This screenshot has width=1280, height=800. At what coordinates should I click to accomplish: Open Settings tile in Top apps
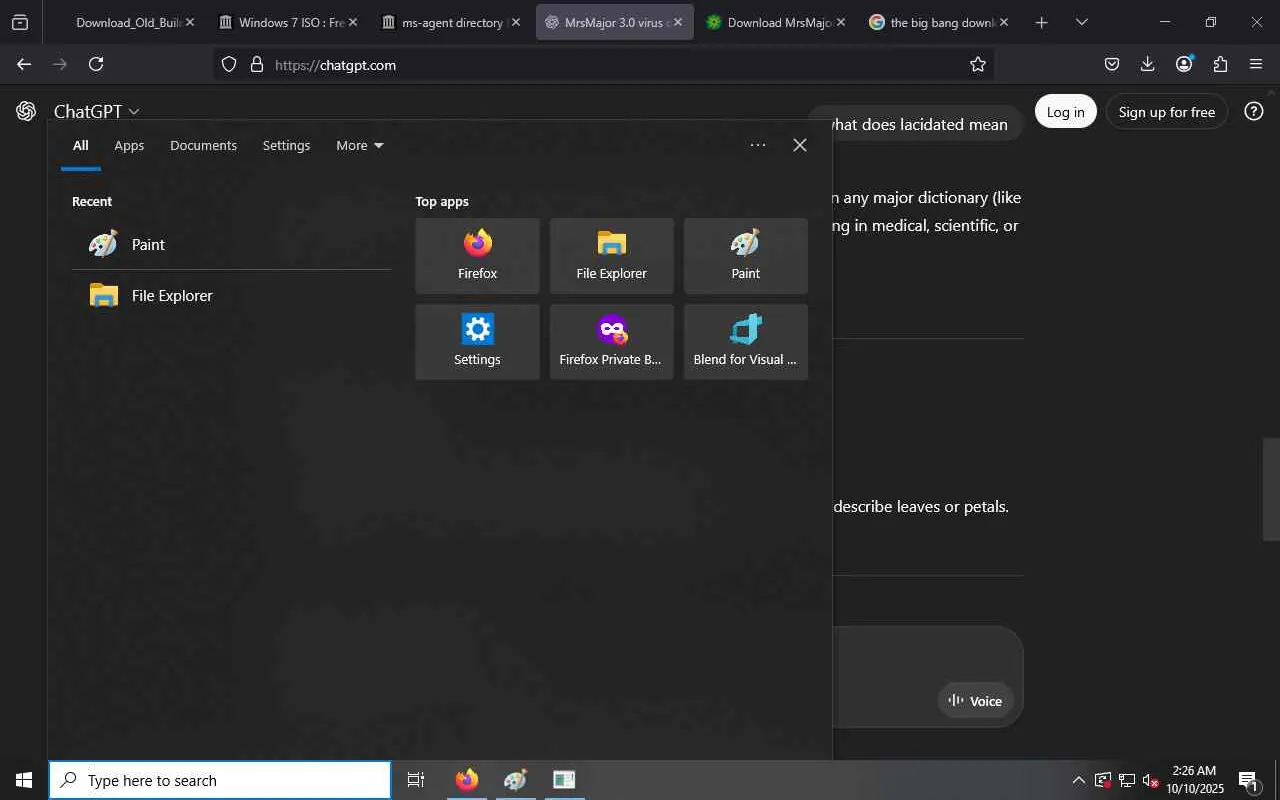[x=477, y=342]
